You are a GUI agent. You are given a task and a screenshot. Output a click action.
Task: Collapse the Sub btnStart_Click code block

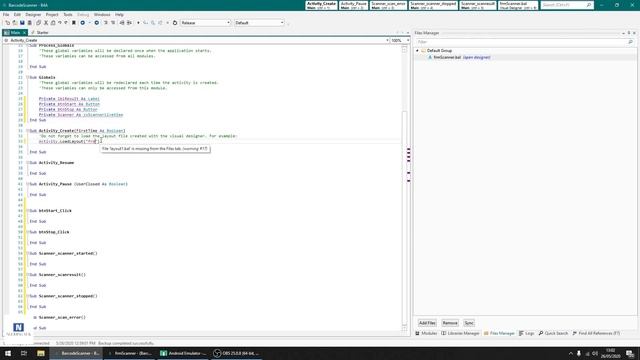pos(28,211)
